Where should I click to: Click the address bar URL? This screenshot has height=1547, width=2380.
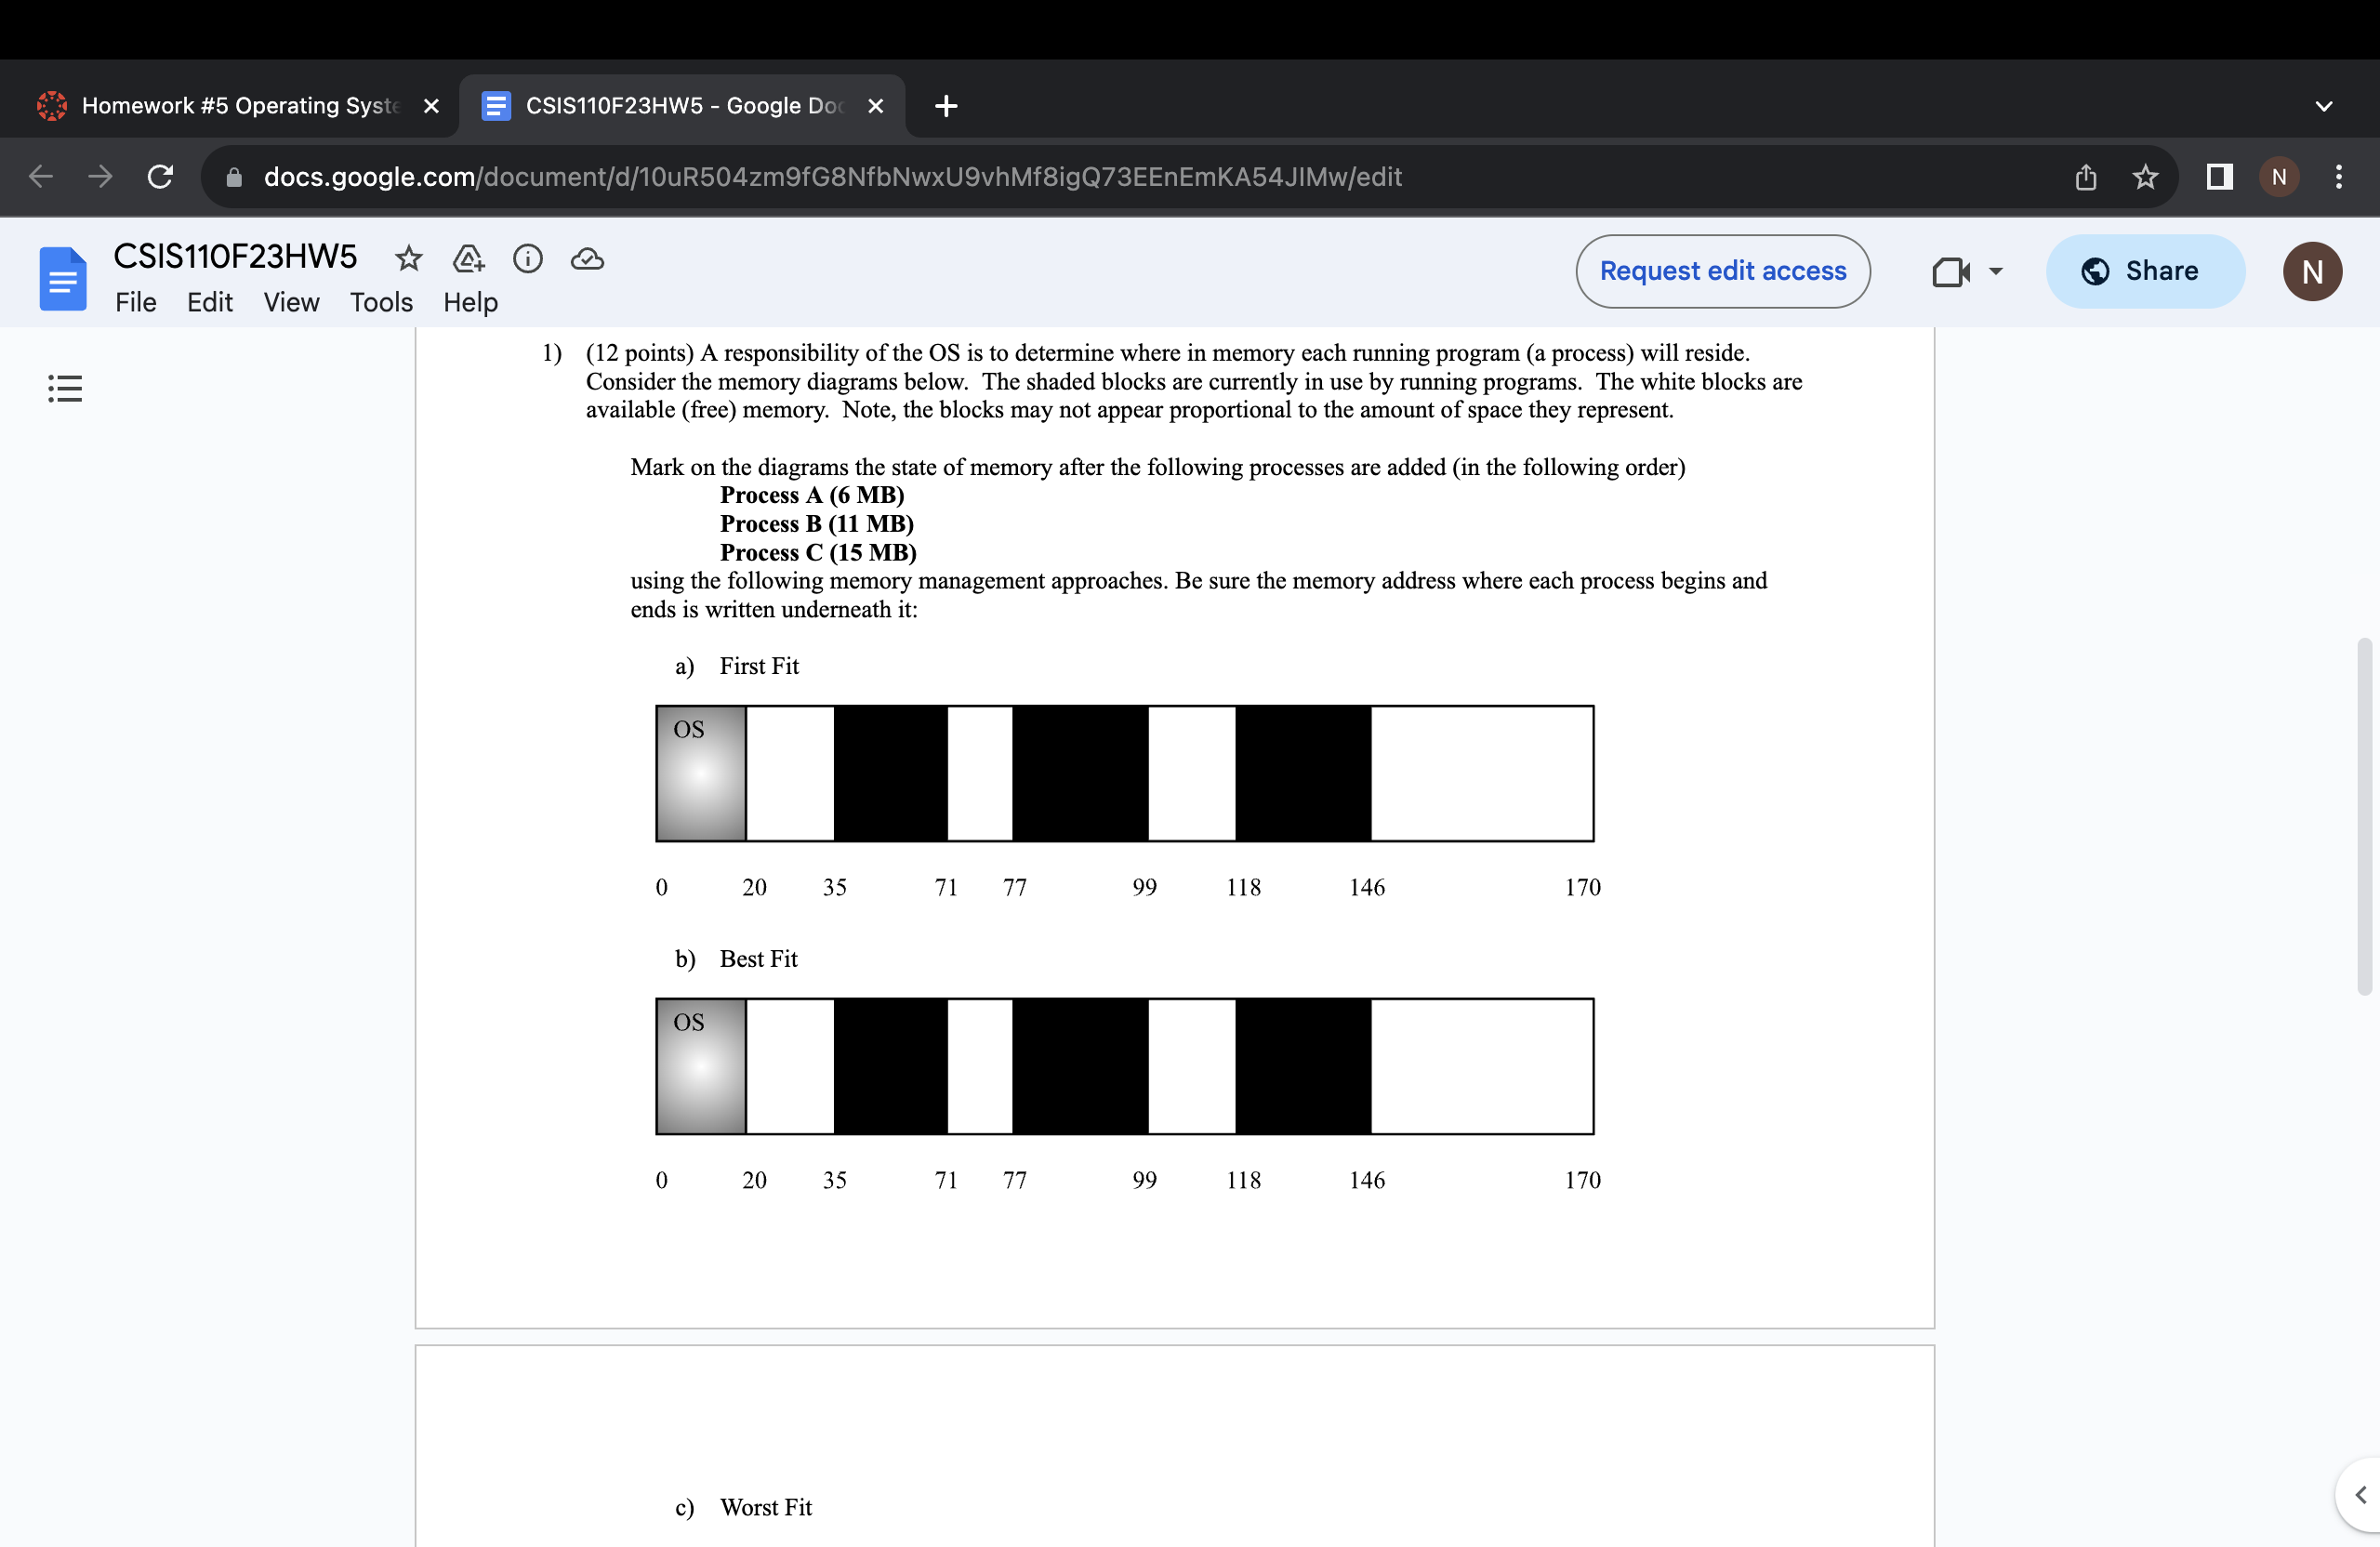832,177
